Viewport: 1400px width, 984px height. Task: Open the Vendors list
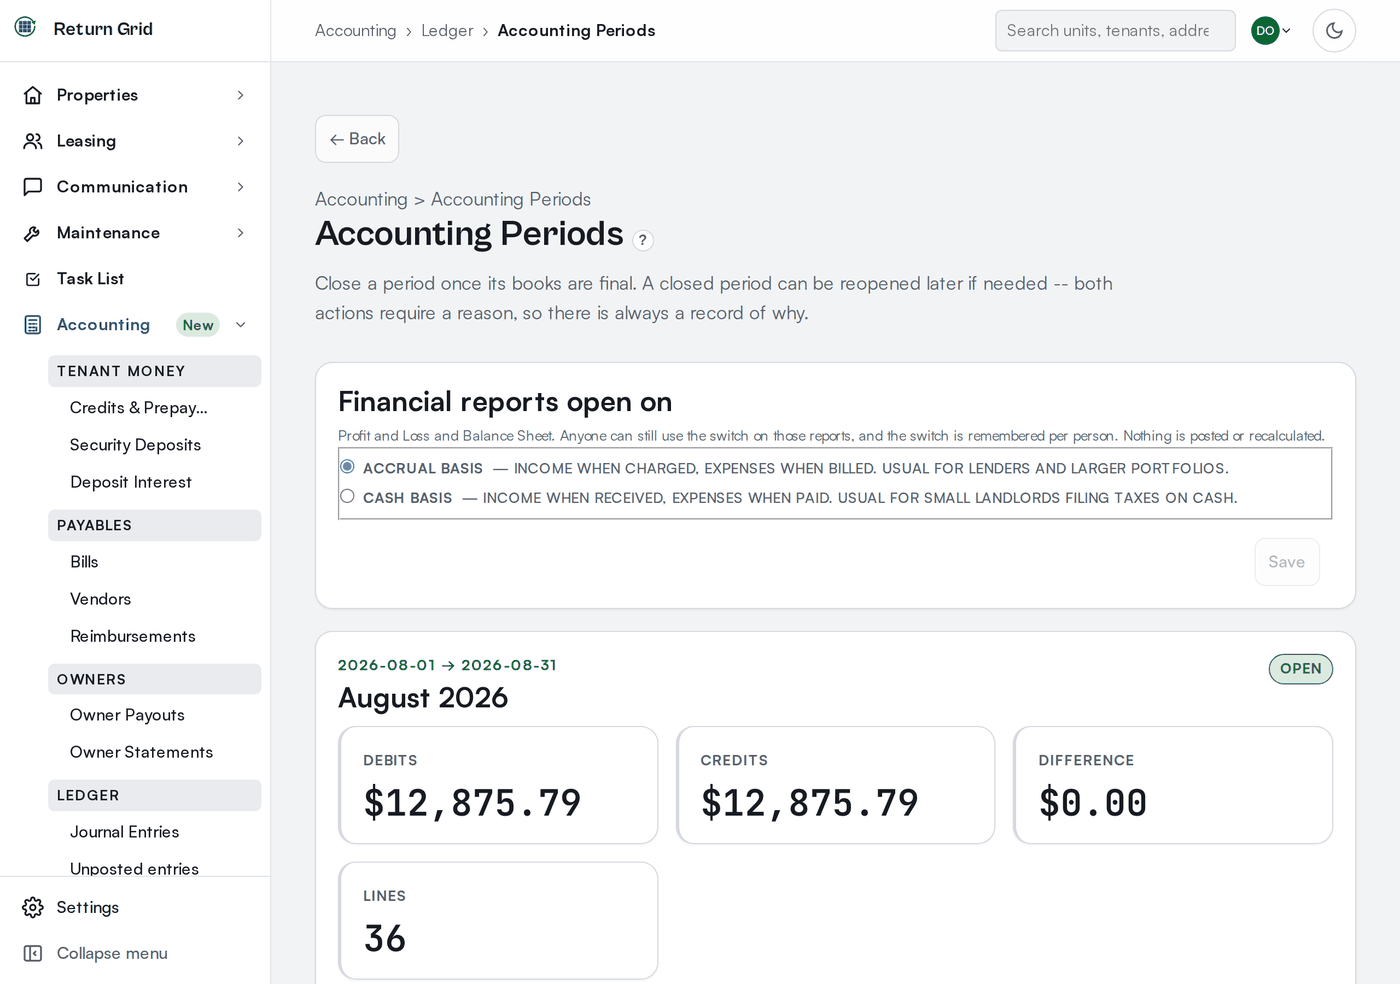100,599
